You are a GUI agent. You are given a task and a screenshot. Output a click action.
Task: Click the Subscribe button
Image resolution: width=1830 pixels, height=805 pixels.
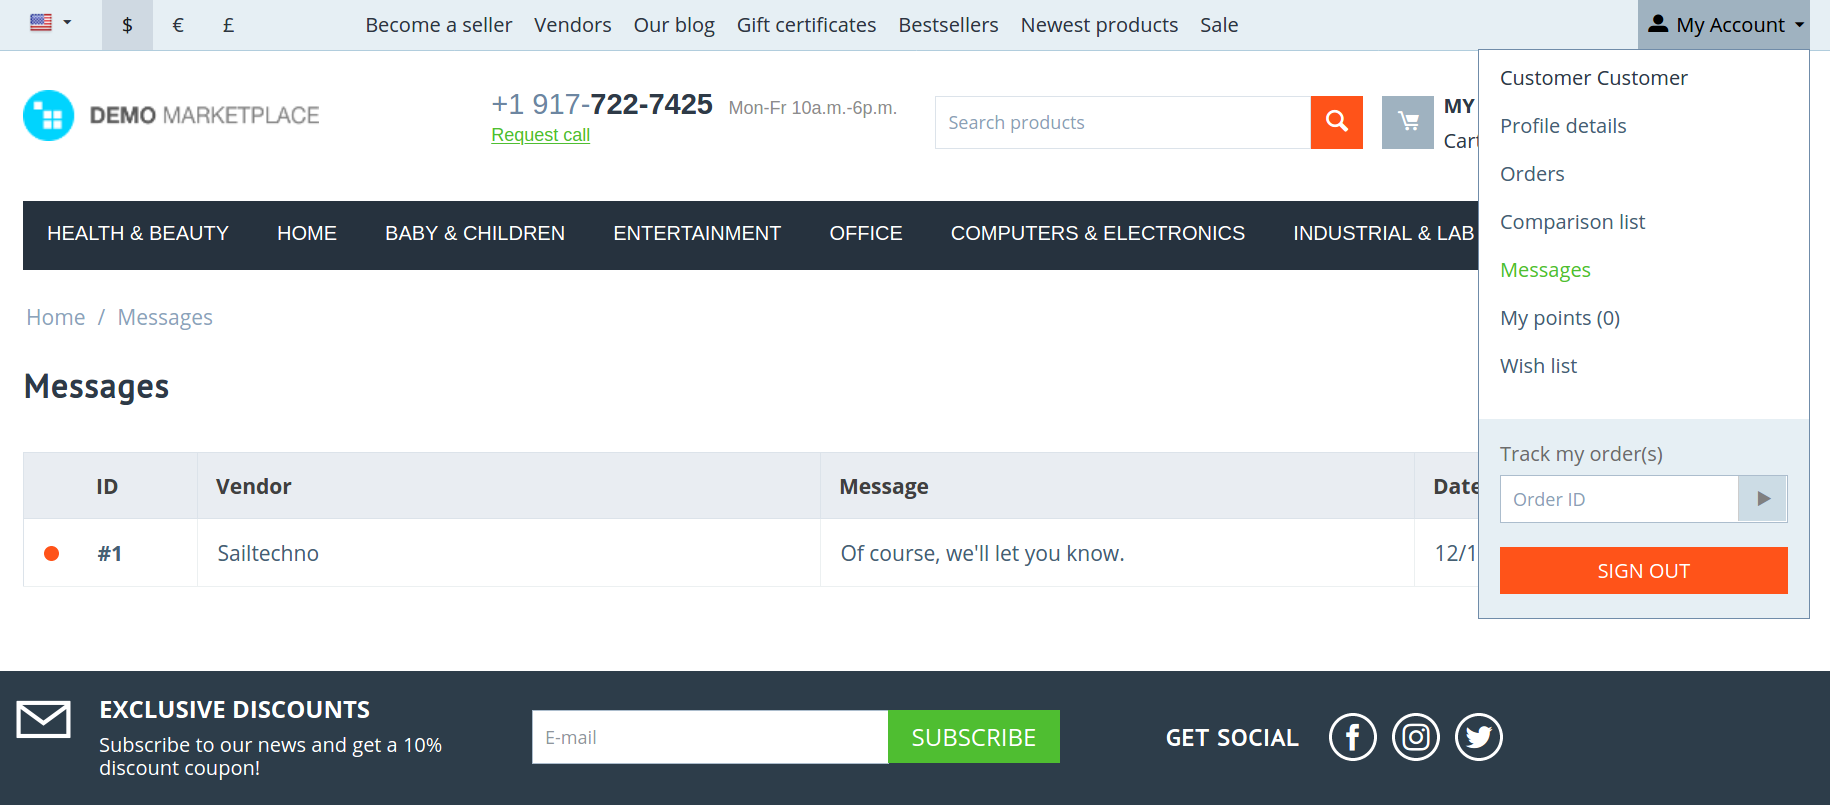coord(974,737)
